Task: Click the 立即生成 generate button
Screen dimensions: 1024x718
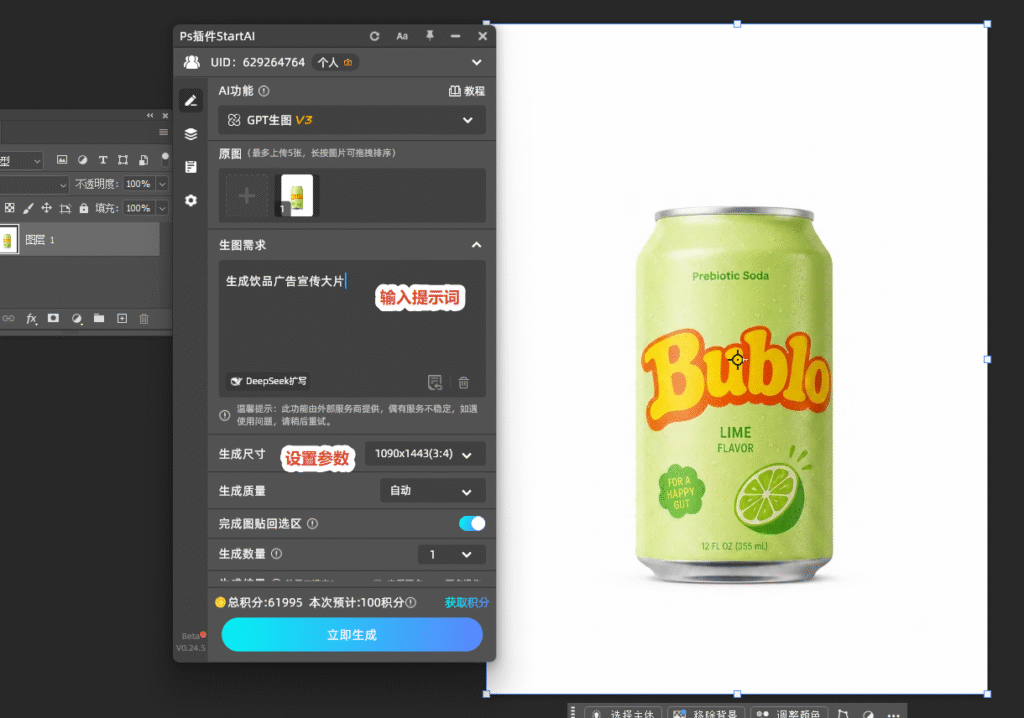Action: pos(352,634)
